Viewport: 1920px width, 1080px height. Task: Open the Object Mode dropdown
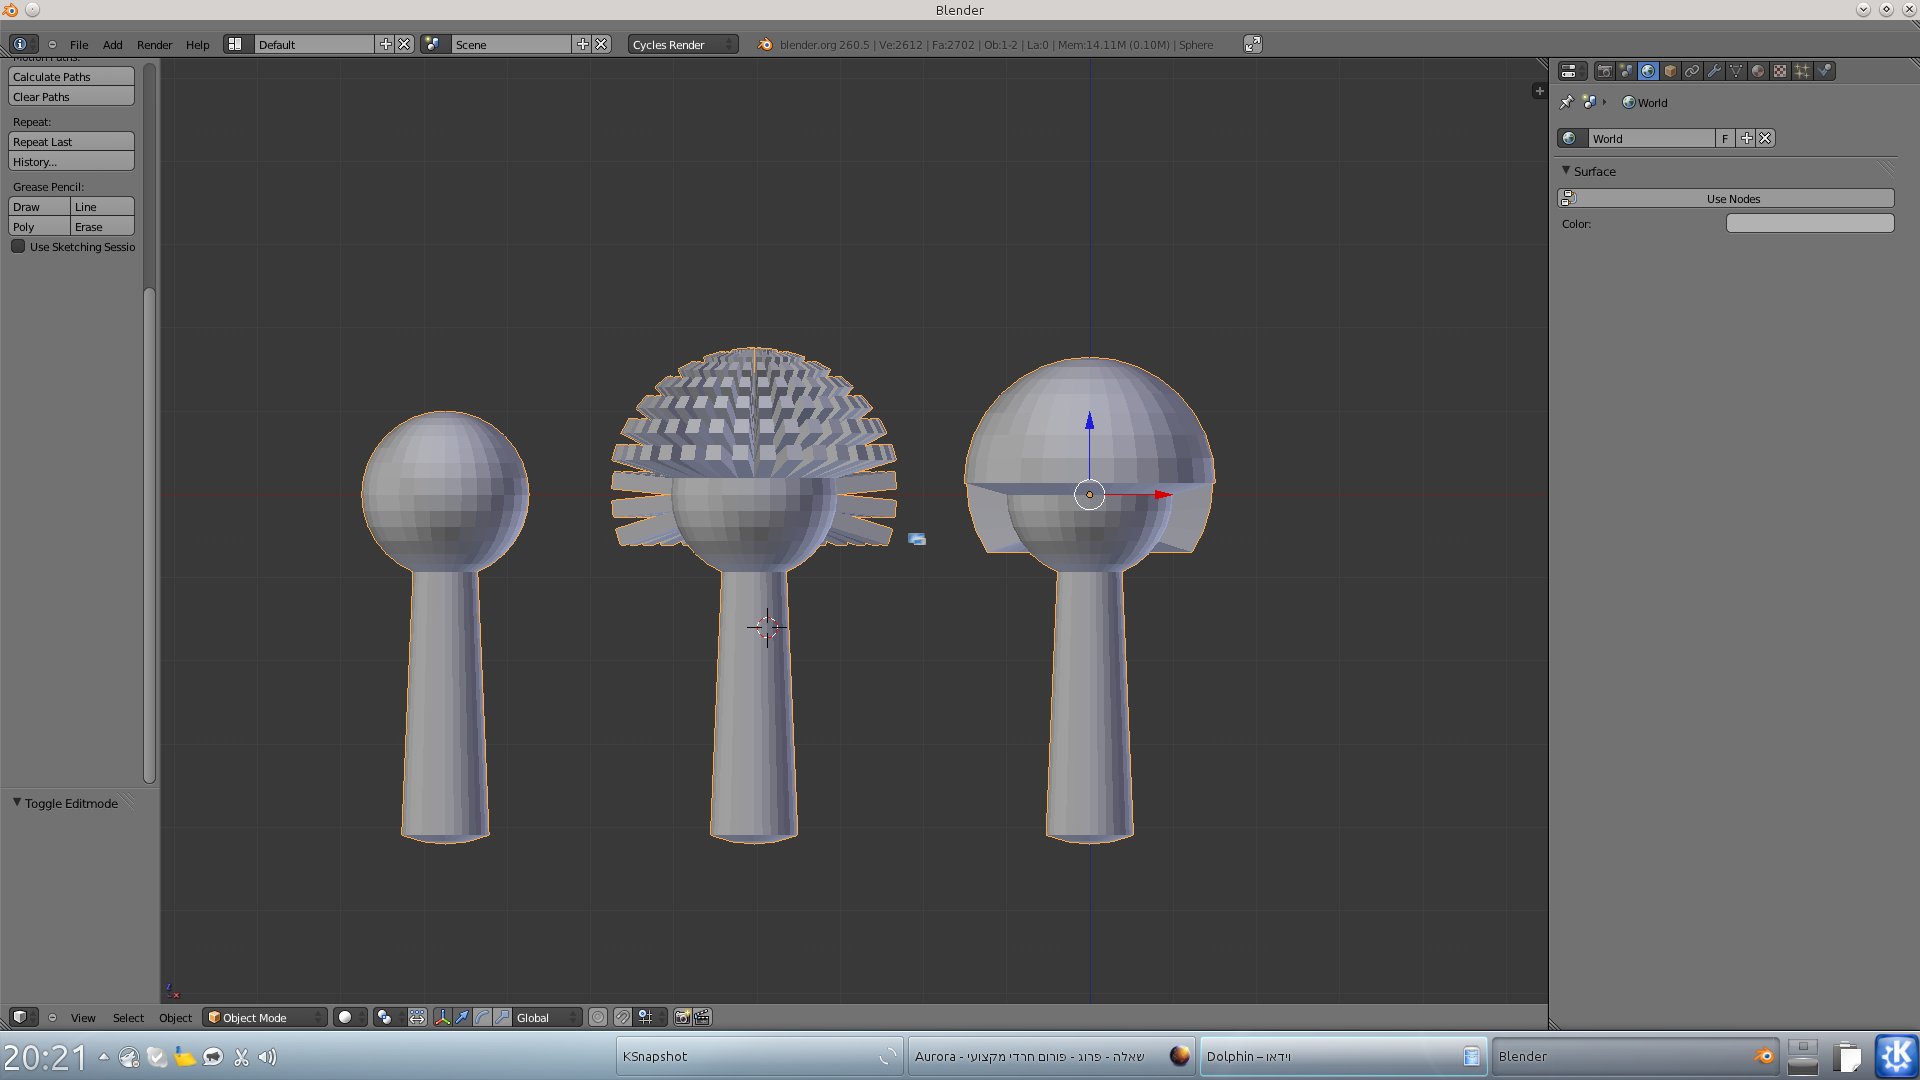pyautogui.click(x=265, y=1017)
